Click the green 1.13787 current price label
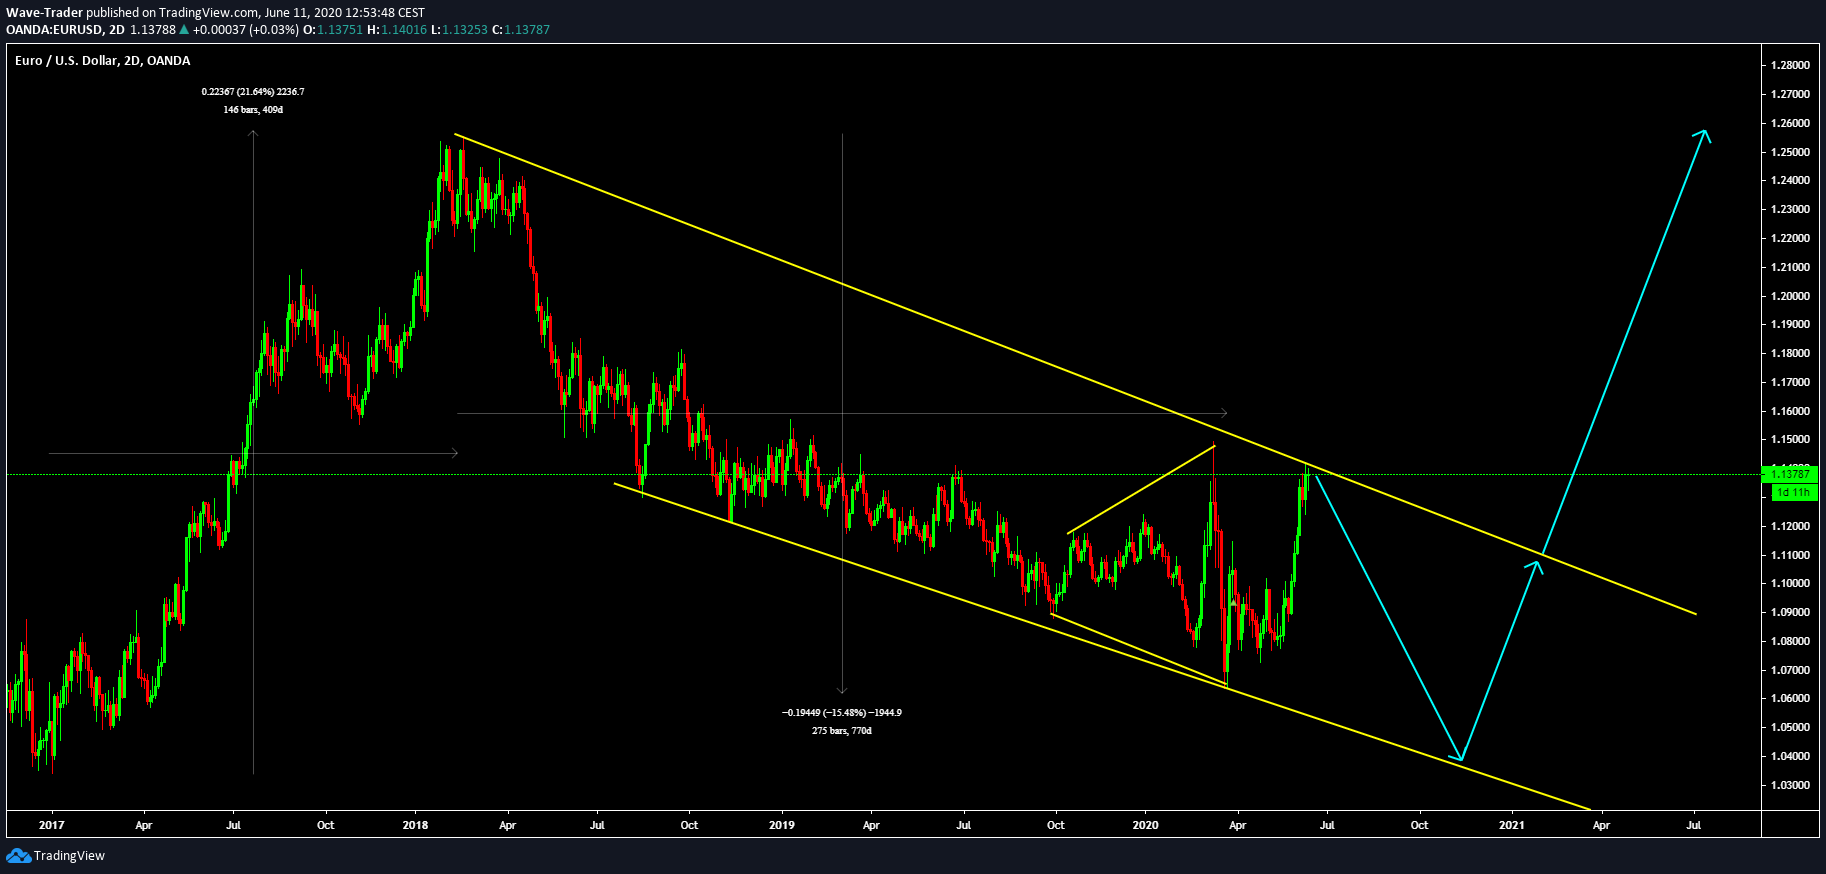Viewport: 1826px width, 874px height. point(1790,474)
